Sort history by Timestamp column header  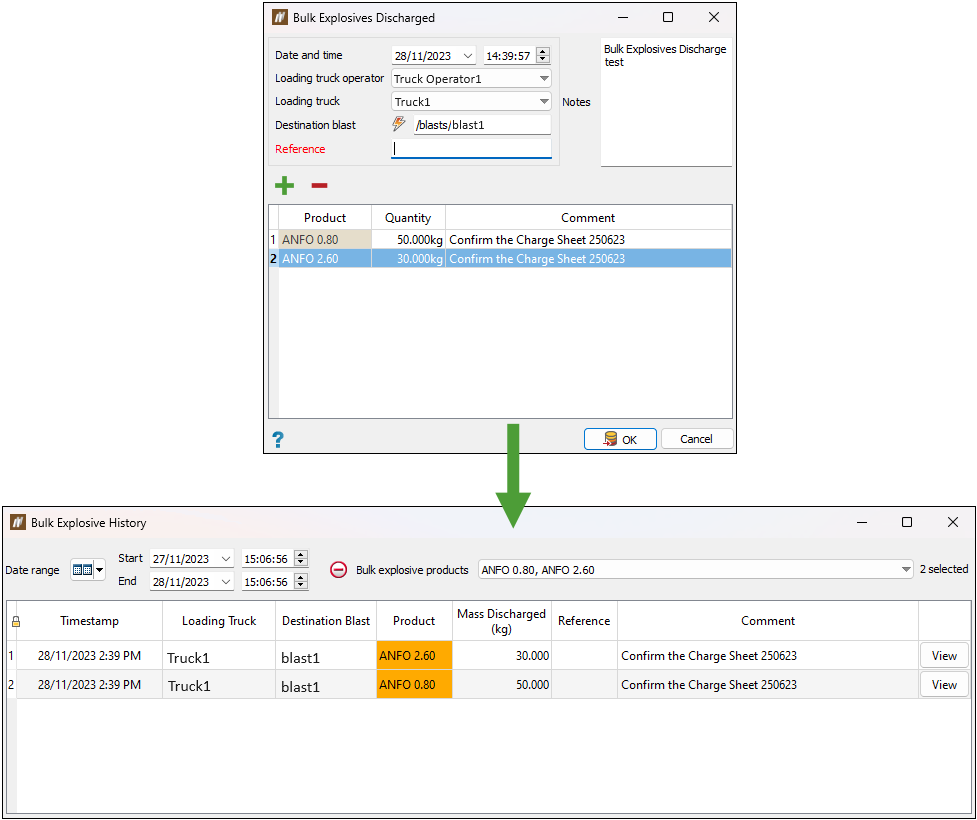click(89, 621)
